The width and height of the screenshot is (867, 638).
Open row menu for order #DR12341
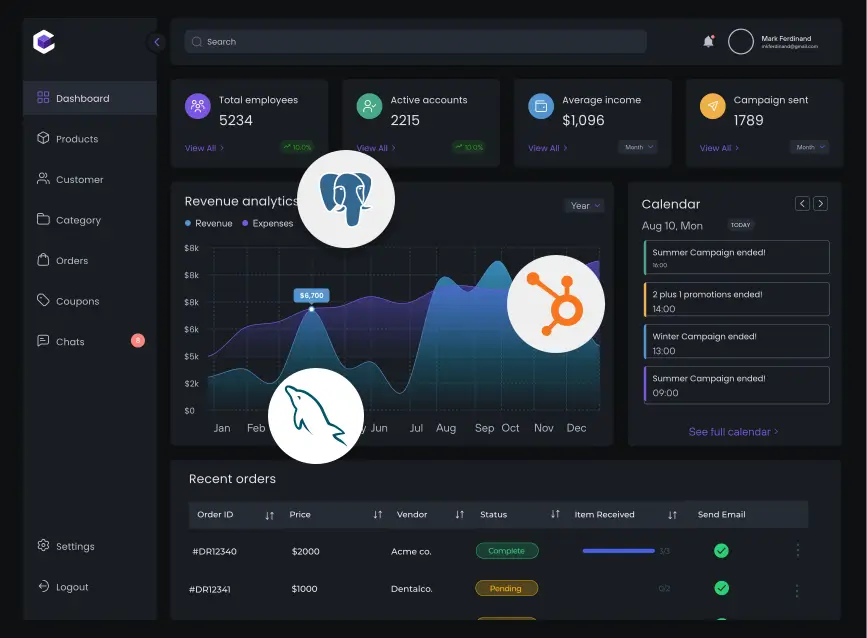point(797,590)
